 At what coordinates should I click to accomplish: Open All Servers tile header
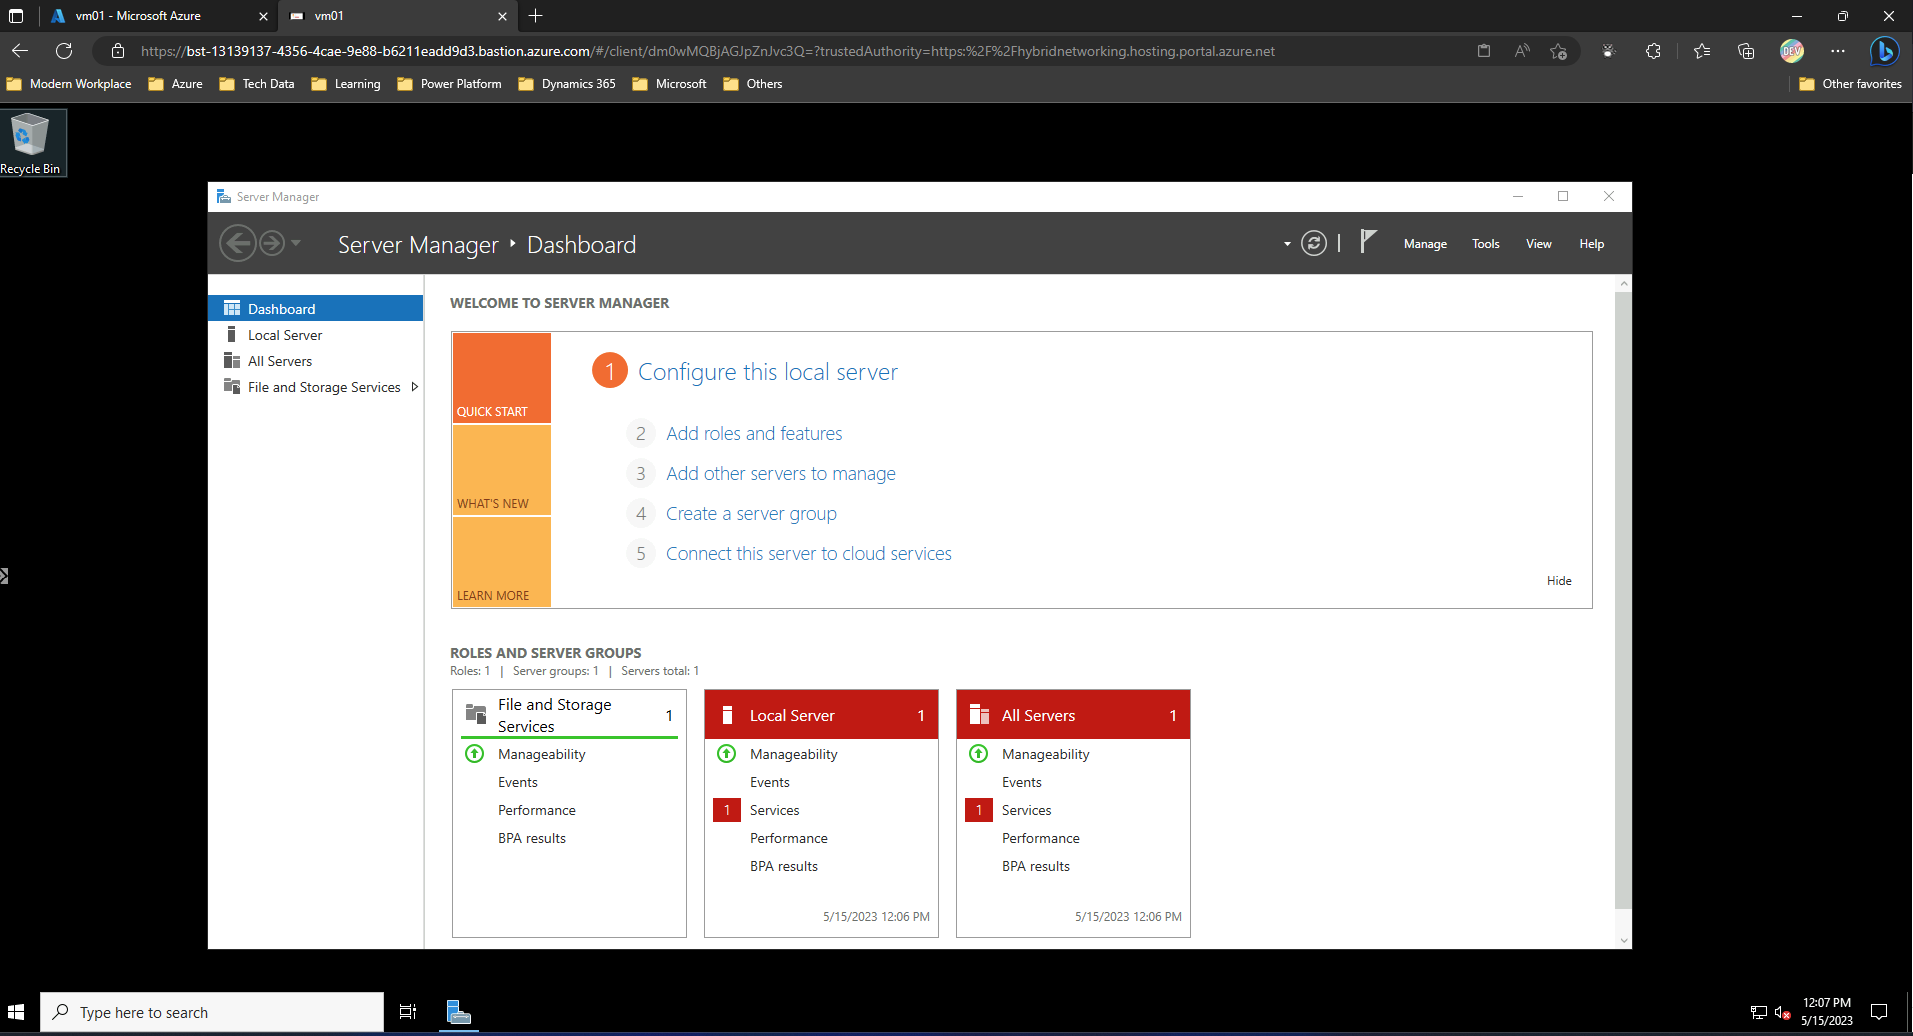tap(1073, 715)
